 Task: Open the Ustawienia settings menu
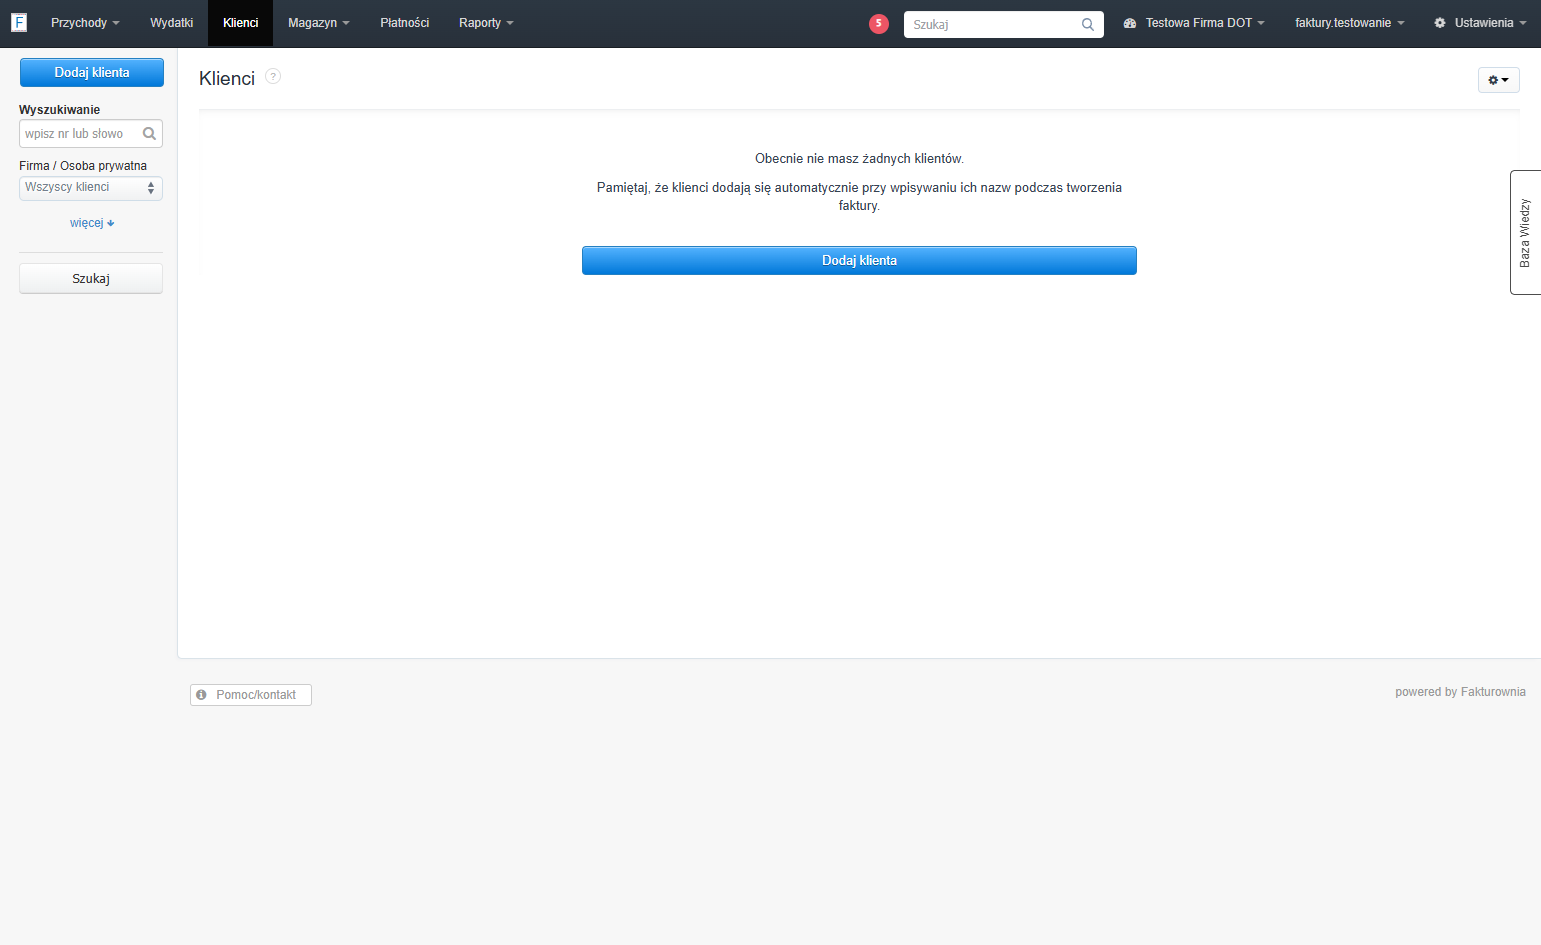1480,23
